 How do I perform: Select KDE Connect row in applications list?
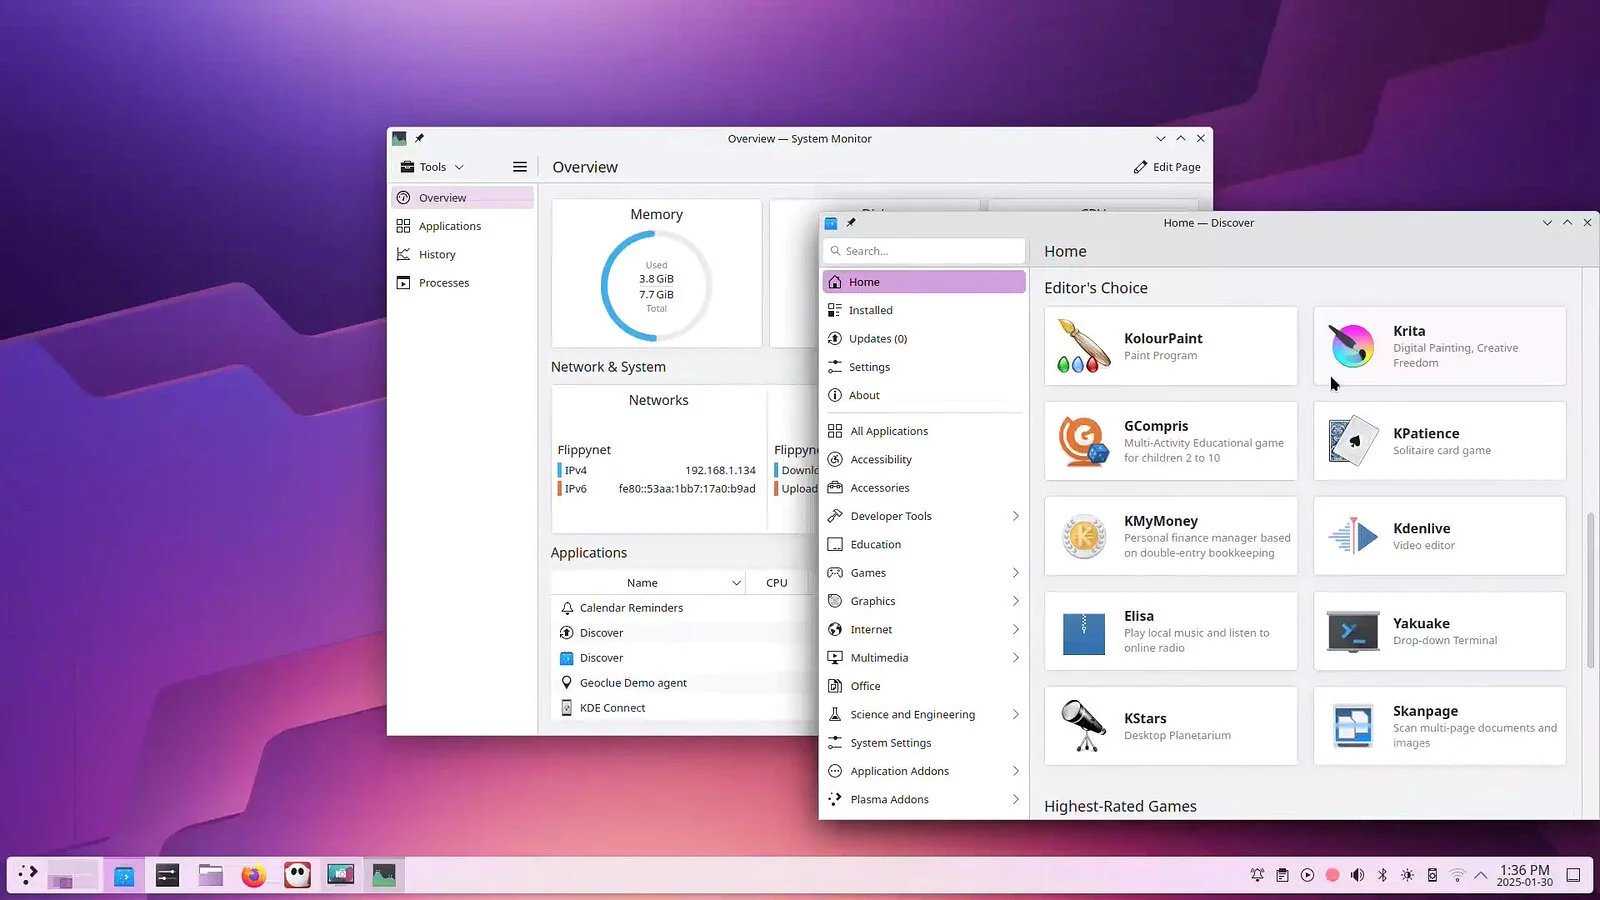pos(684,708)
